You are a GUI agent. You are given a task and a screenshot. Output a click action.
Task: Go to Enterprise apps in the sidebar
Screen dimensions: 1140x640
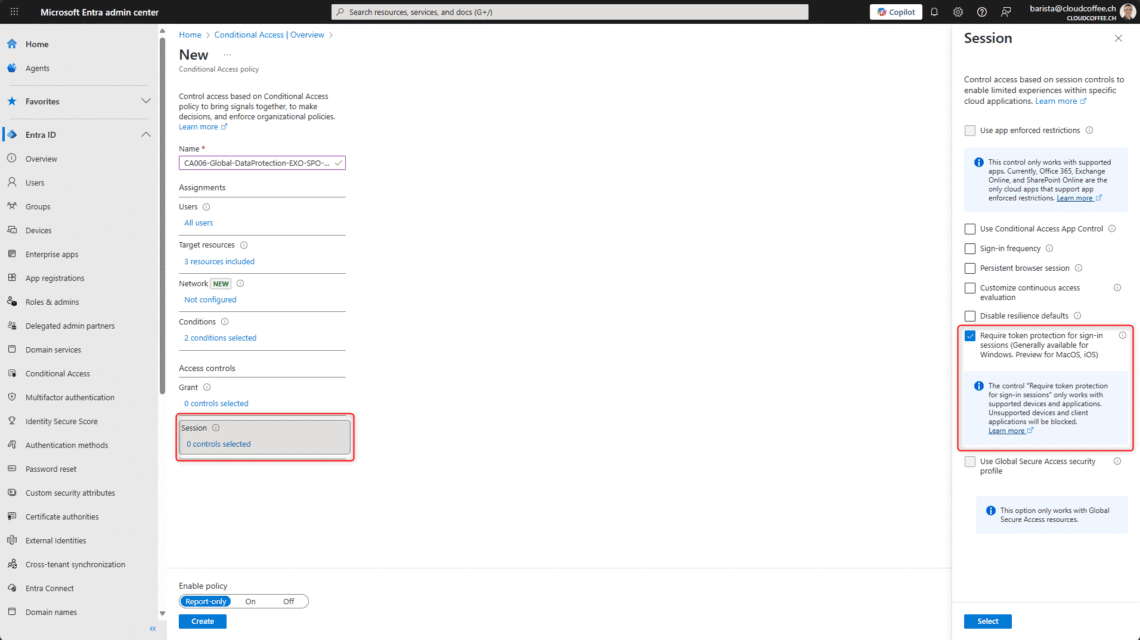coord(51,254)
